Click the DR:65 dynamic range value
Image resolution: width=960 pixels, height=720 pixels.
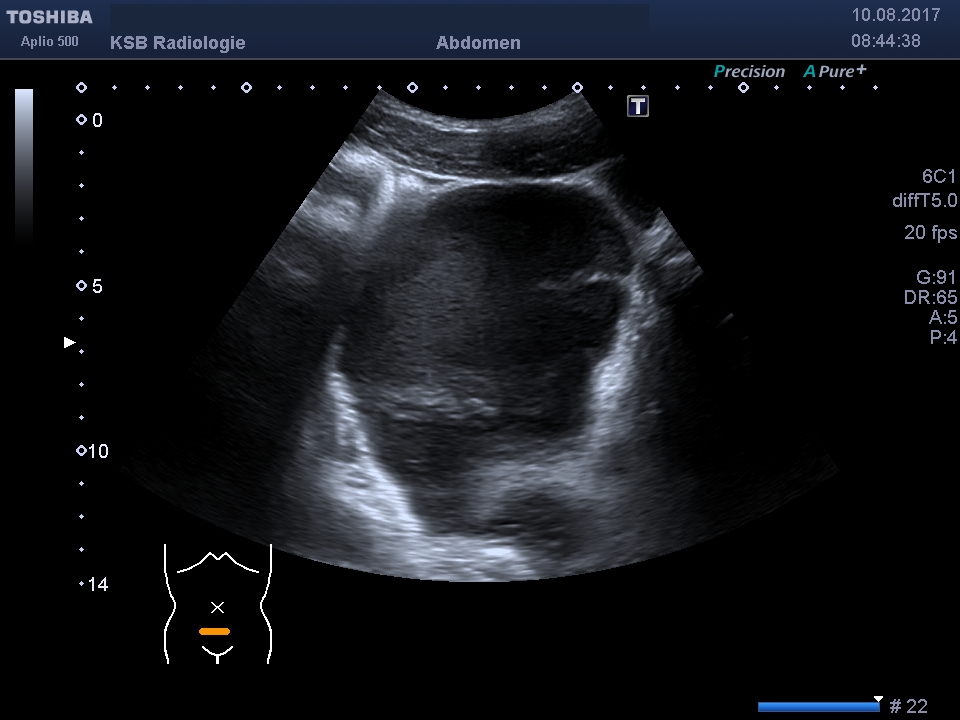(930, 298)
